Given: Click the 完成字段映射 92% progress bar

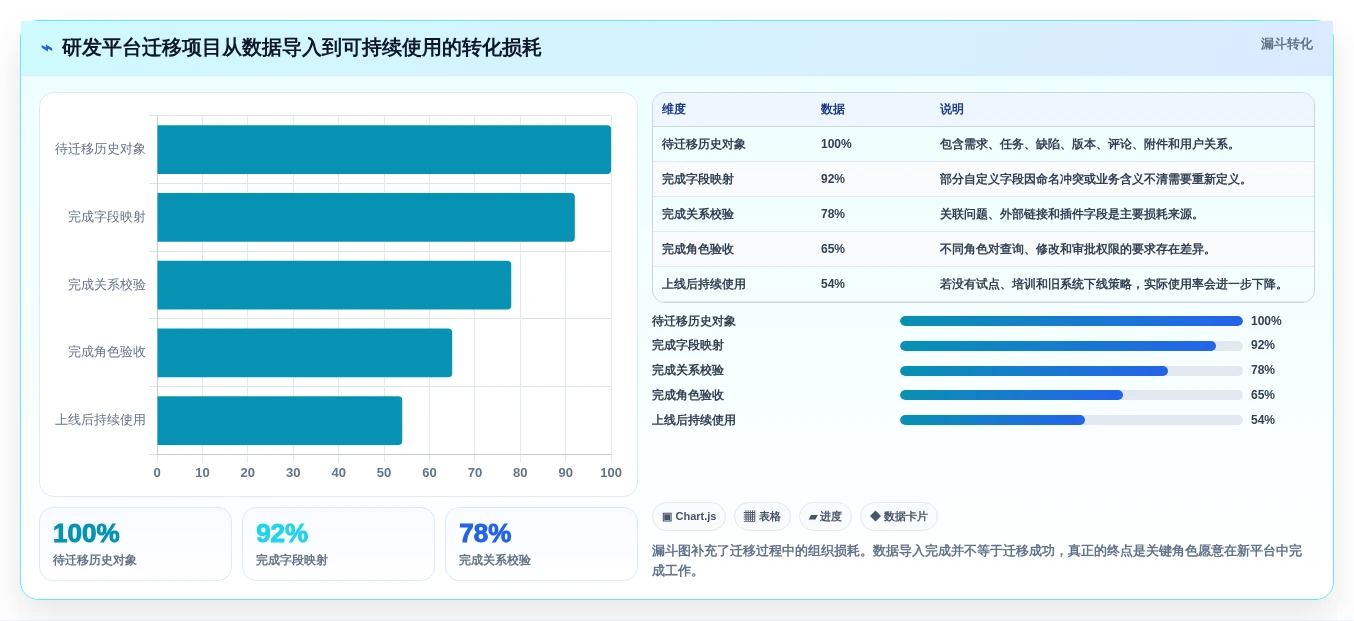Looking at the screenshot, I should [x=1071, y=346].
